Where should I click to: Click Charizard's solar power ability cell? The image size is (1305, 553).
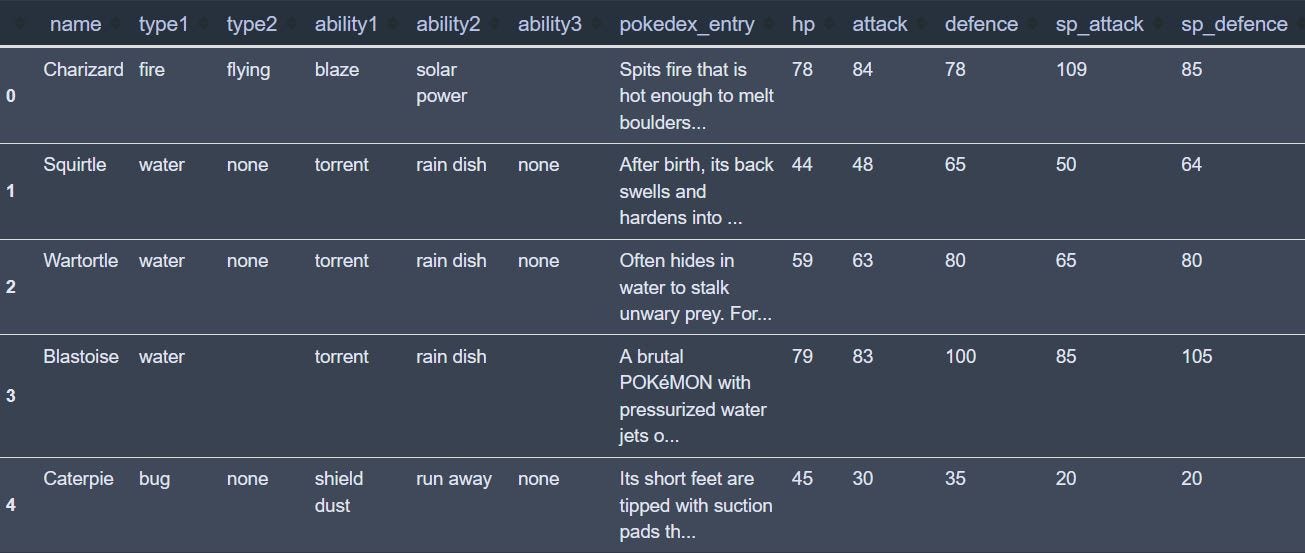[441, 83]
